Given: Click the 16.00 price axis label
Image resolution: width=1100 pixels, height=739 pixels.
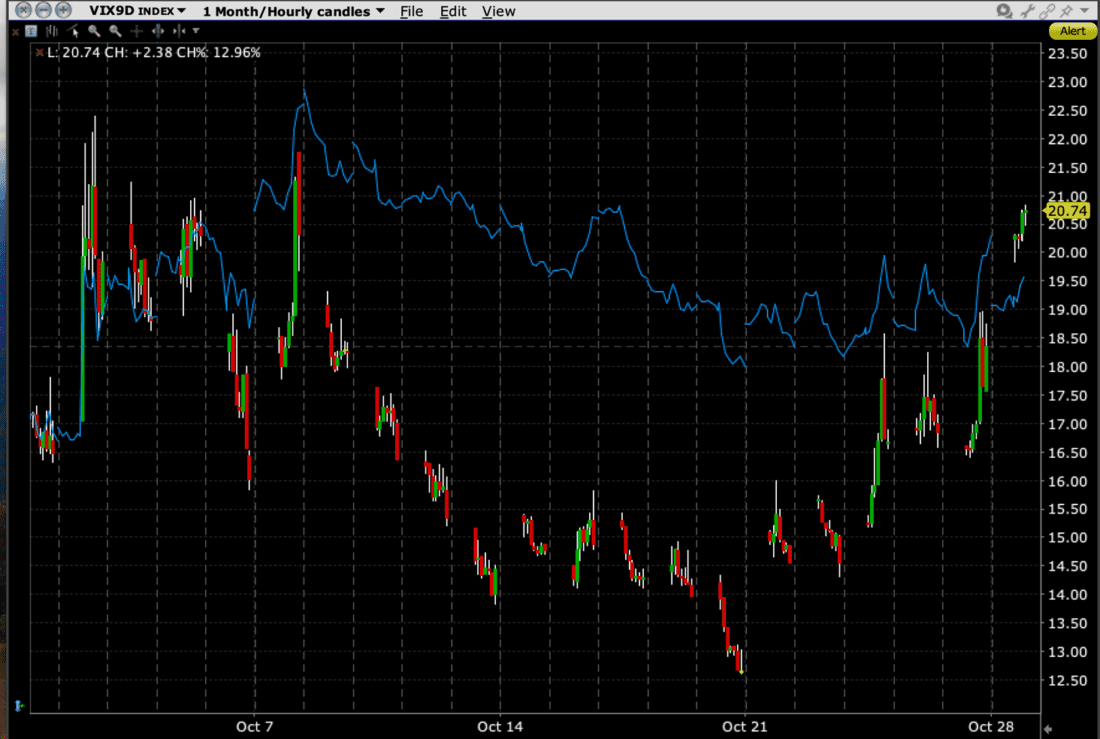Looking at the screenshot, I should coord(1067,481).
